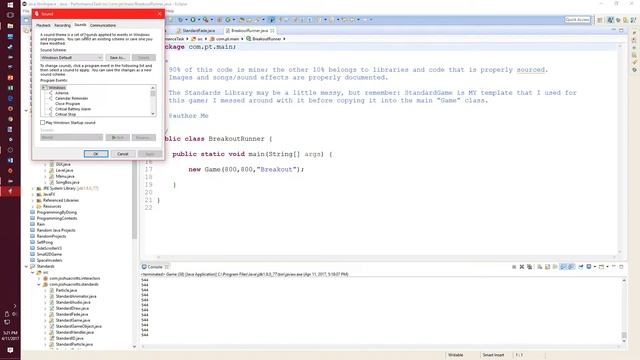Maximize the editor area
Image resolution: width=640 pixels, height=360 pixels.
click(x=621, y=30)
